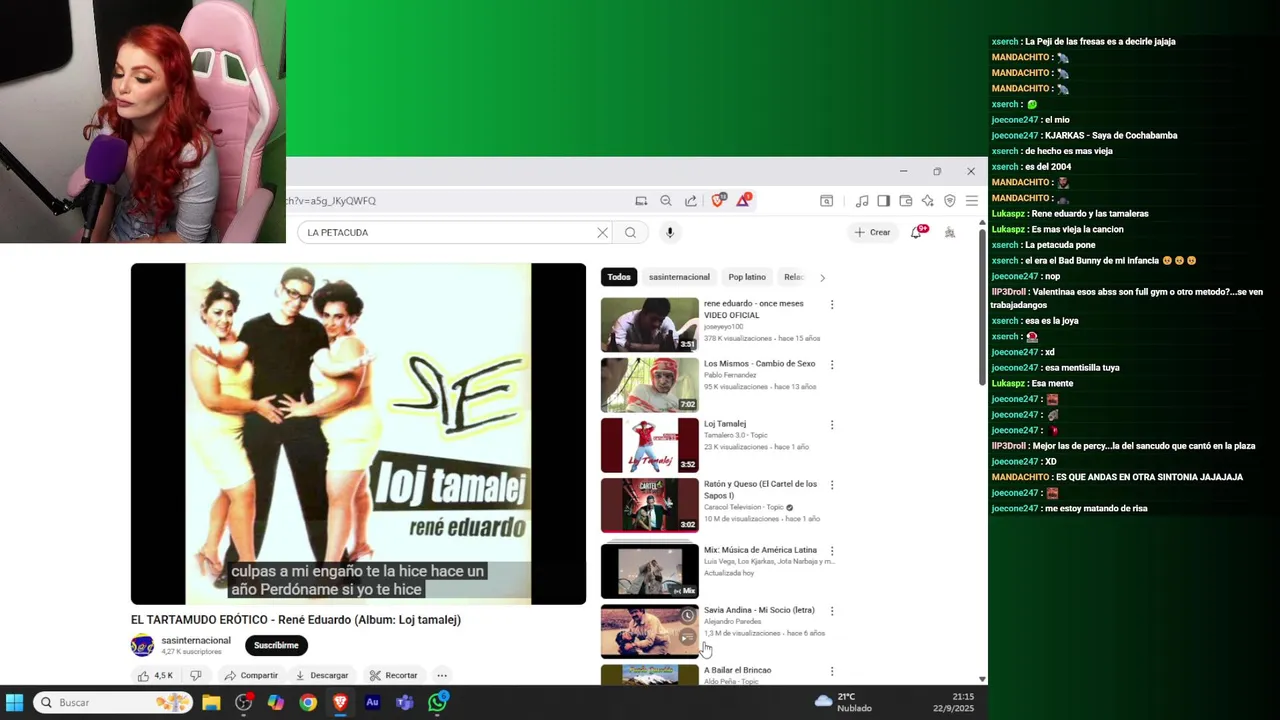The width and height of the screenshot is (1280, 720).
Task: Click the share page icon in address bar
Action: 691,201
